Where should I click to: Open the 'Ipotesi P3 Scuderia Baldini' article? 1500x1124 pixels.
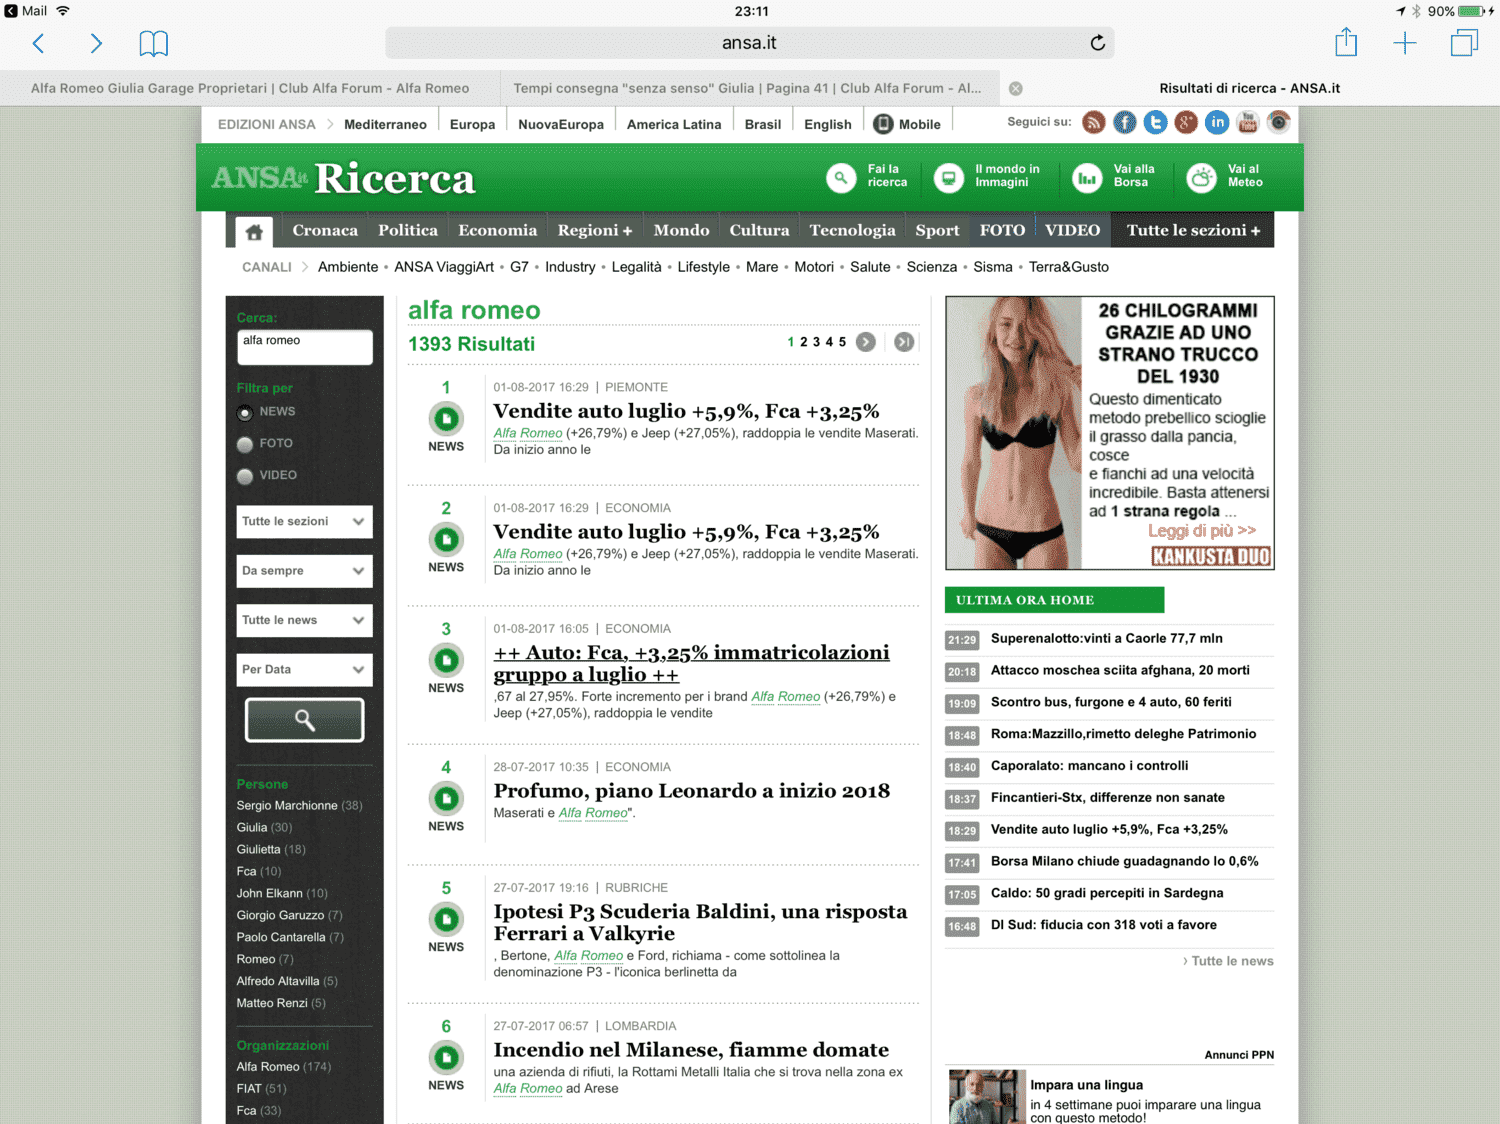coord(700,922)
